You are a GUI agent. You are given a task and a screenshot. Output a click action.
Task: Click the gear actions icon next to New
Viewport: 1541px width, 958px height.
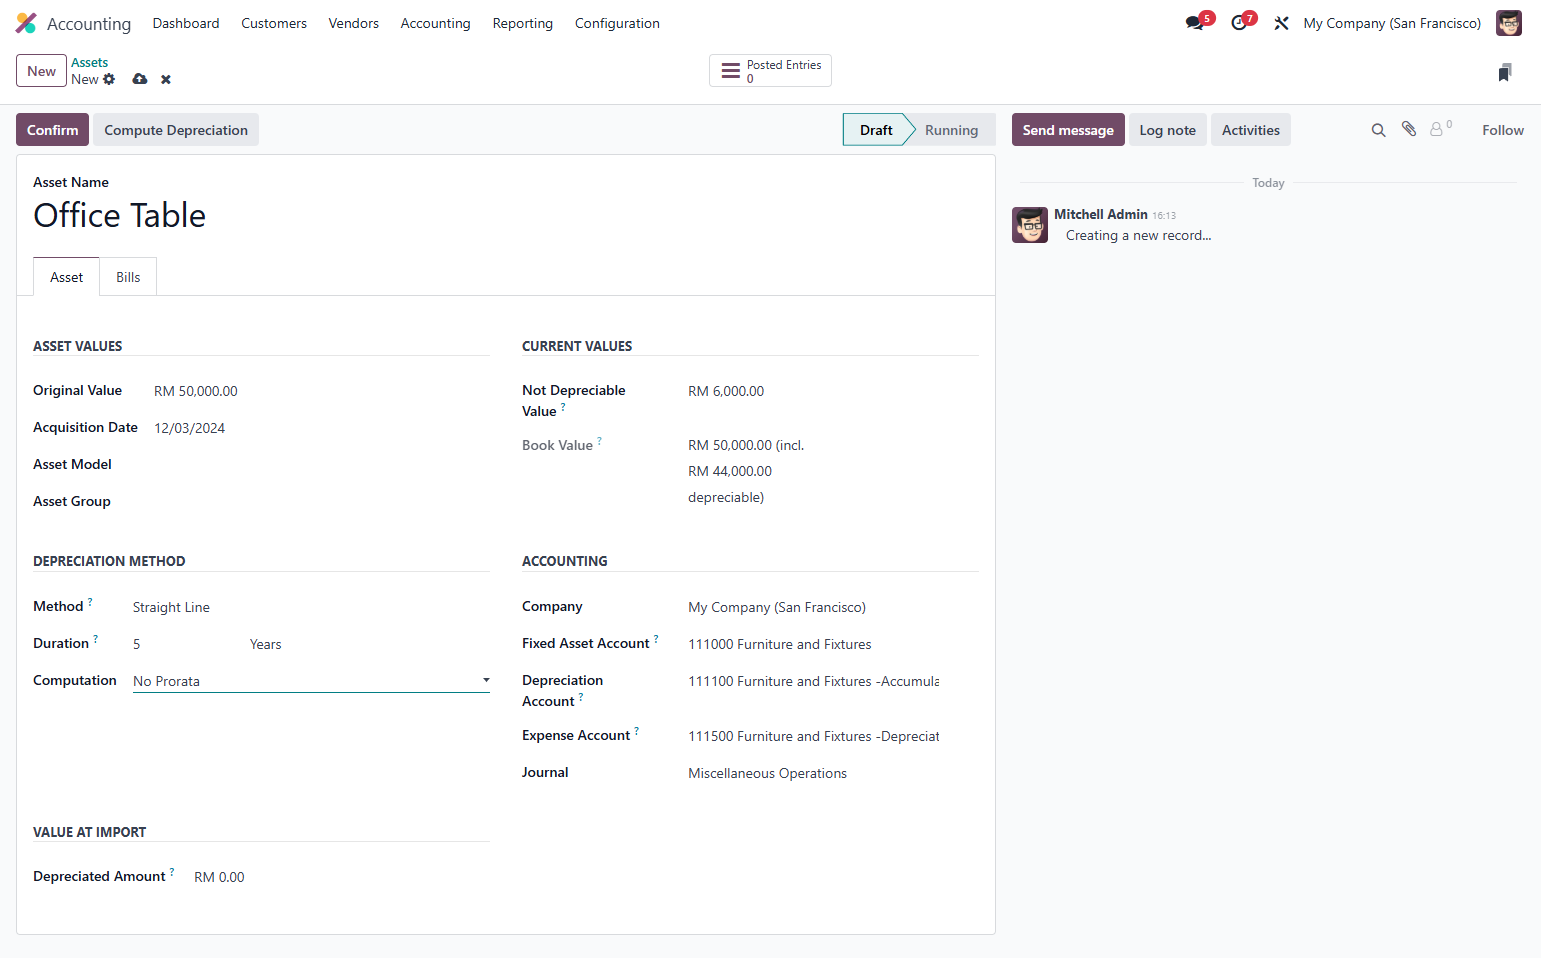(x=109, y=79)
